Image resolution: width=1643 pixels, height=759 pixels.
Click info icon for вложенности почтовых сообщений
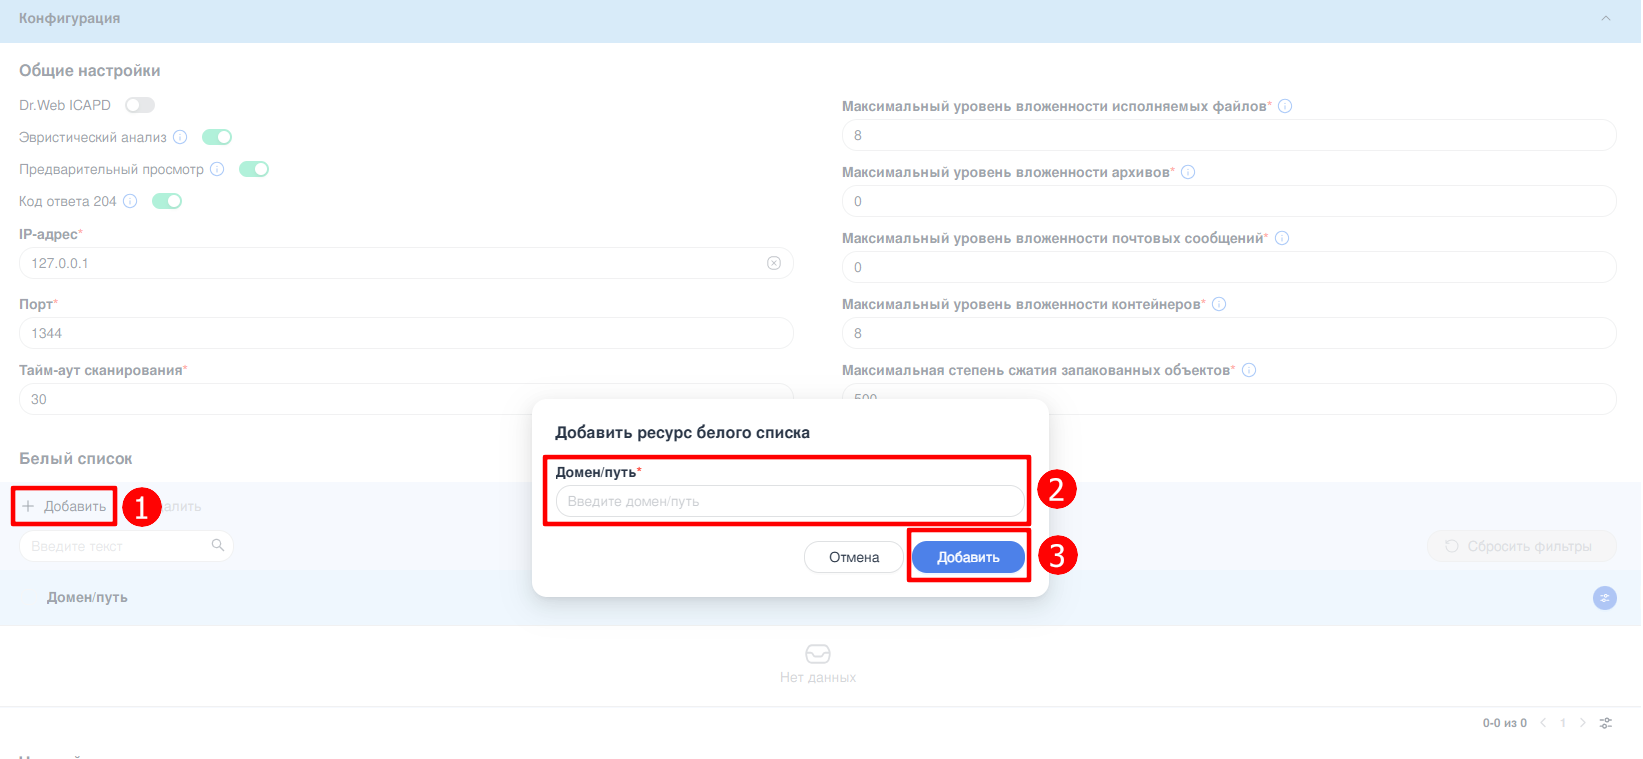(1282, 238)
